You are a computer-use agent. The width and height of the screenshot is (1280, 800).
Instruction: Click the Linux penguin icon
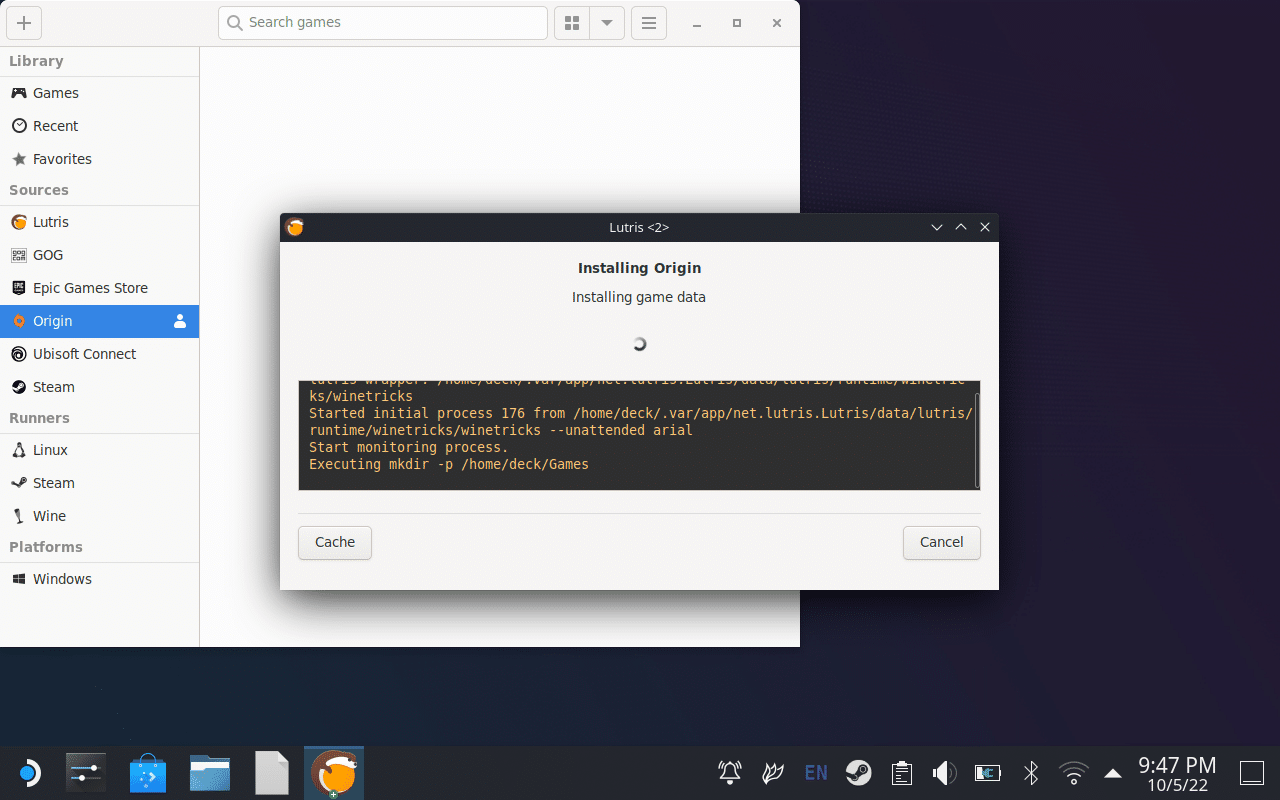tap(19, 450)
